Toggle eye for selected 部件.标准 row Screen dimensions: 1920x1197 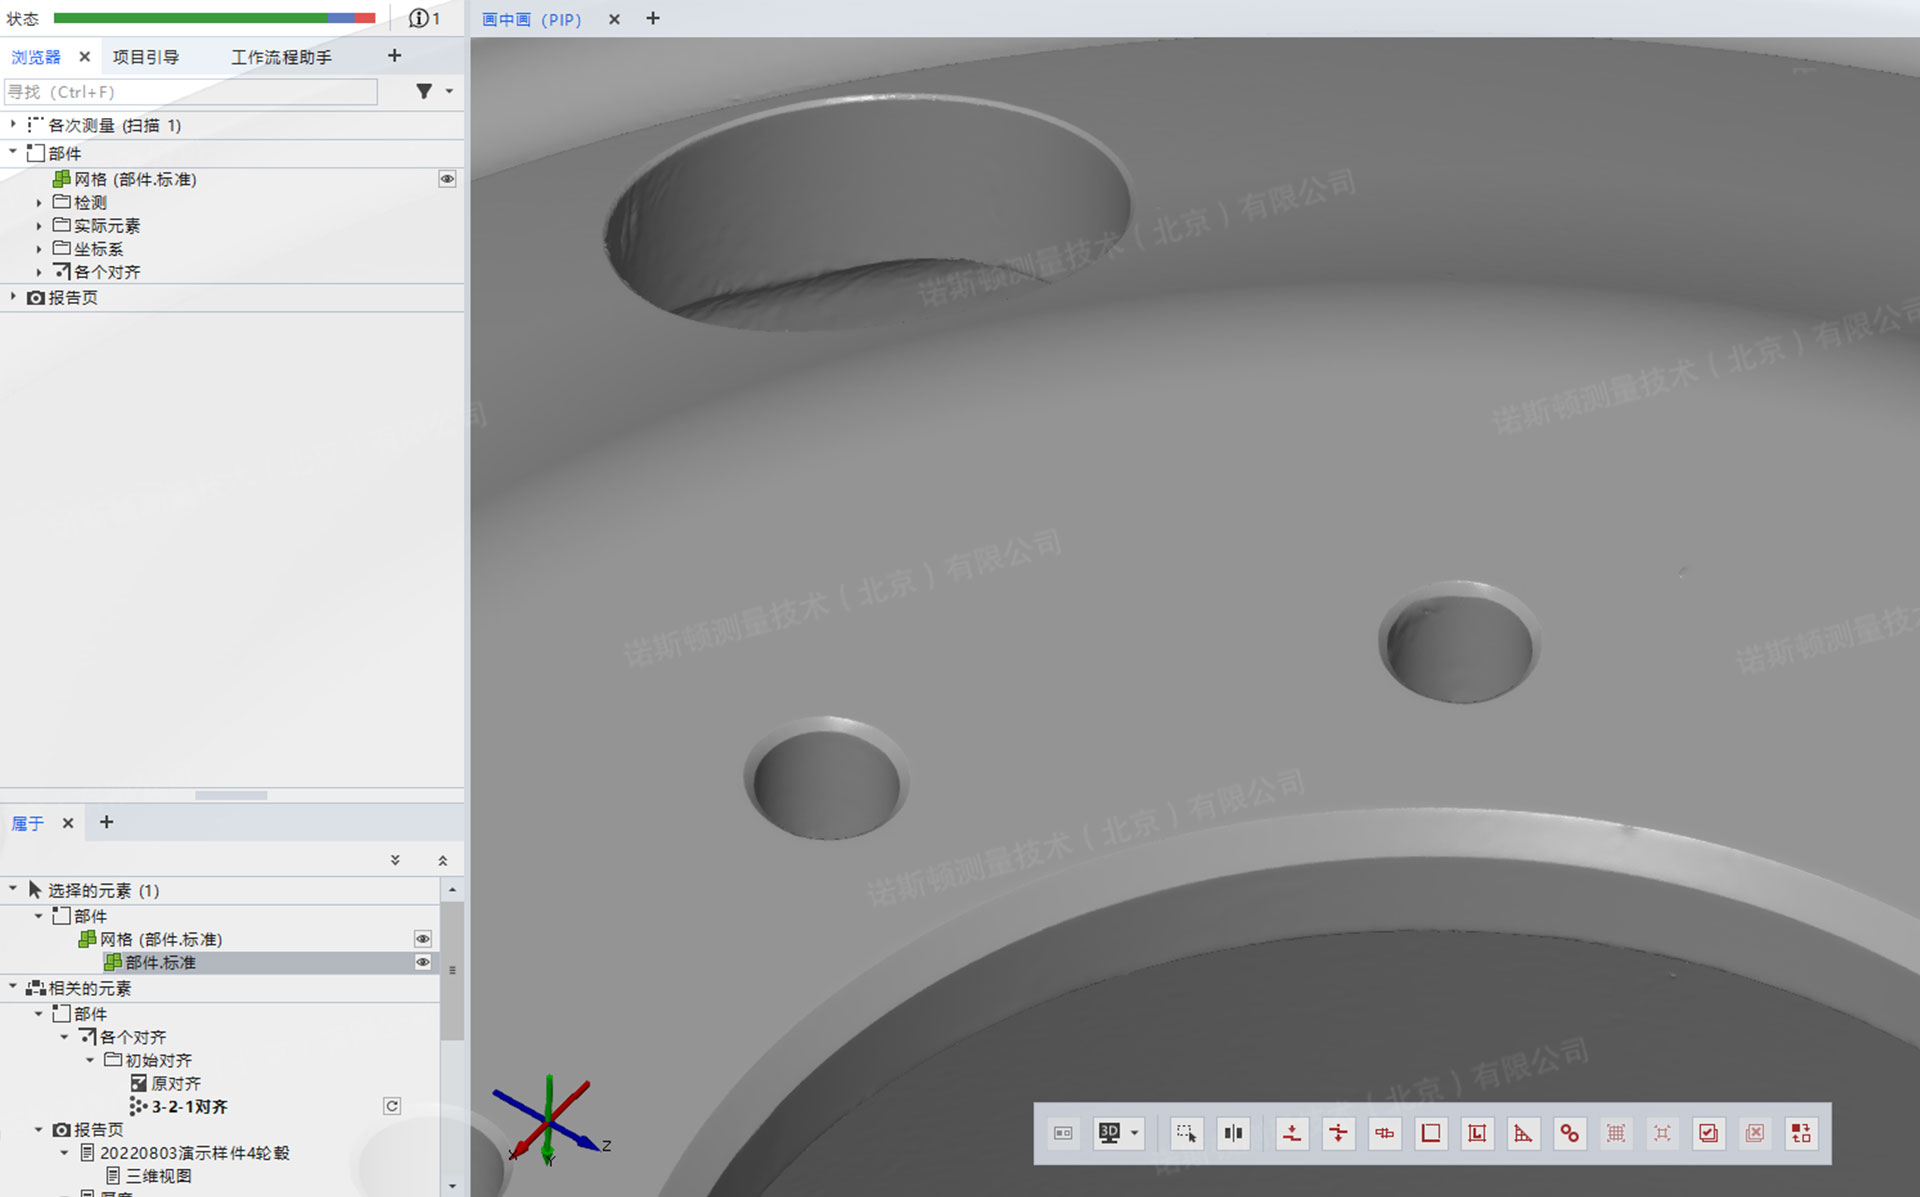click(x=423, y=962)
